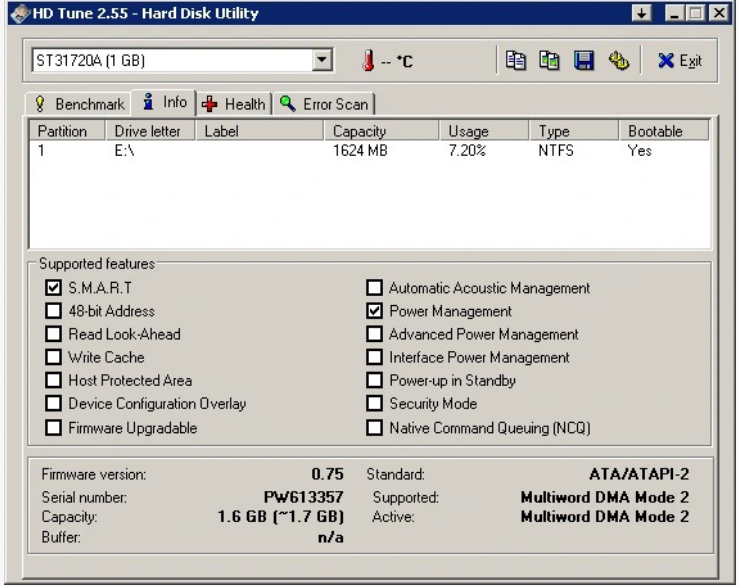Toggle the Host Protected Area checkbox
This screenshot has height=586, width=738.
[53, 380]
